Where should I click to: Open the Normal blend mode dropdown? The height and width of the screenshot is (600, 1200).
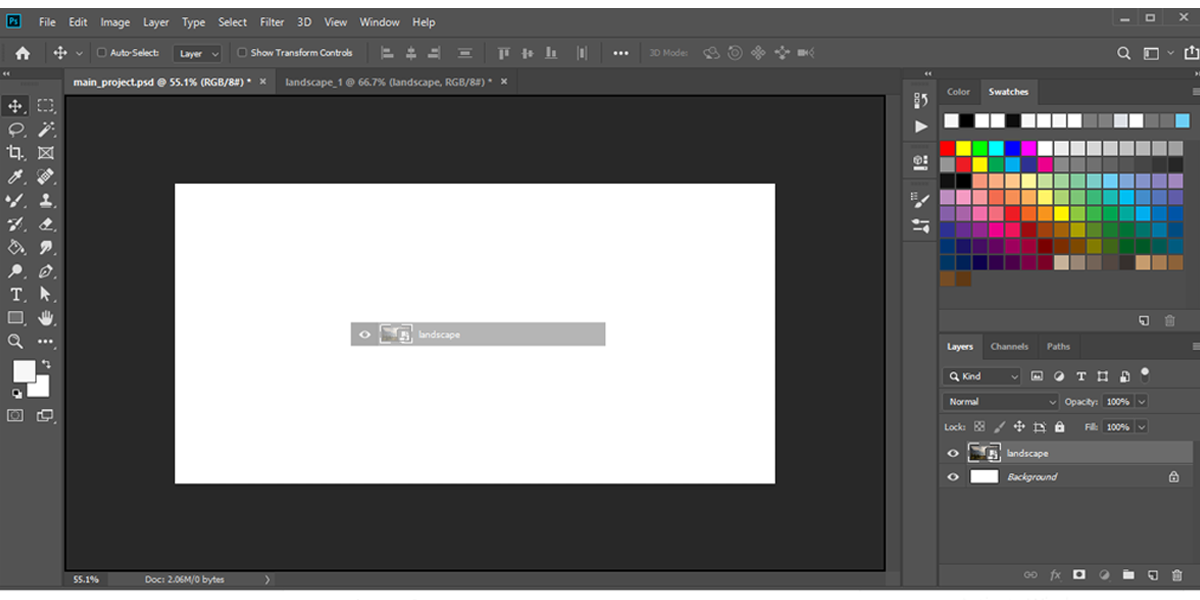[999, 401]
